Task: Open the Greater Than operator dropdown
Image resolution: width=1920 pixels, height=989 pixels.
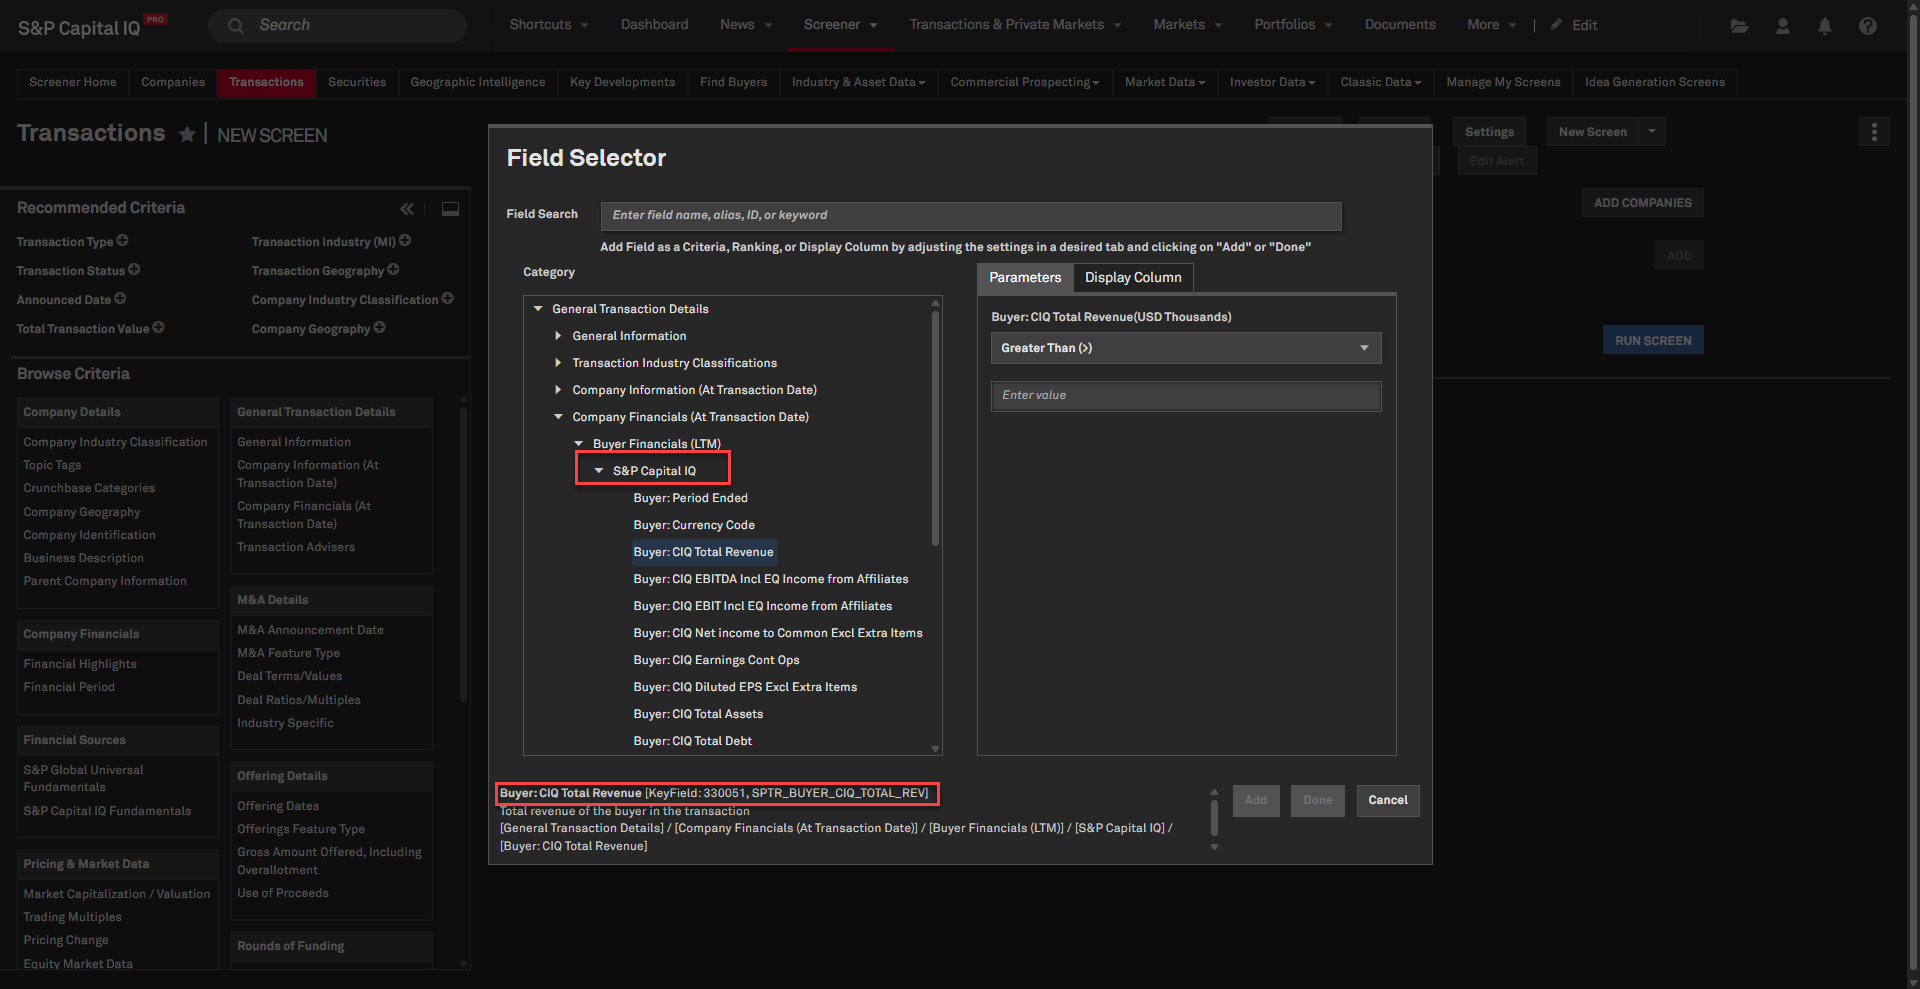Action: (1186, 348)
